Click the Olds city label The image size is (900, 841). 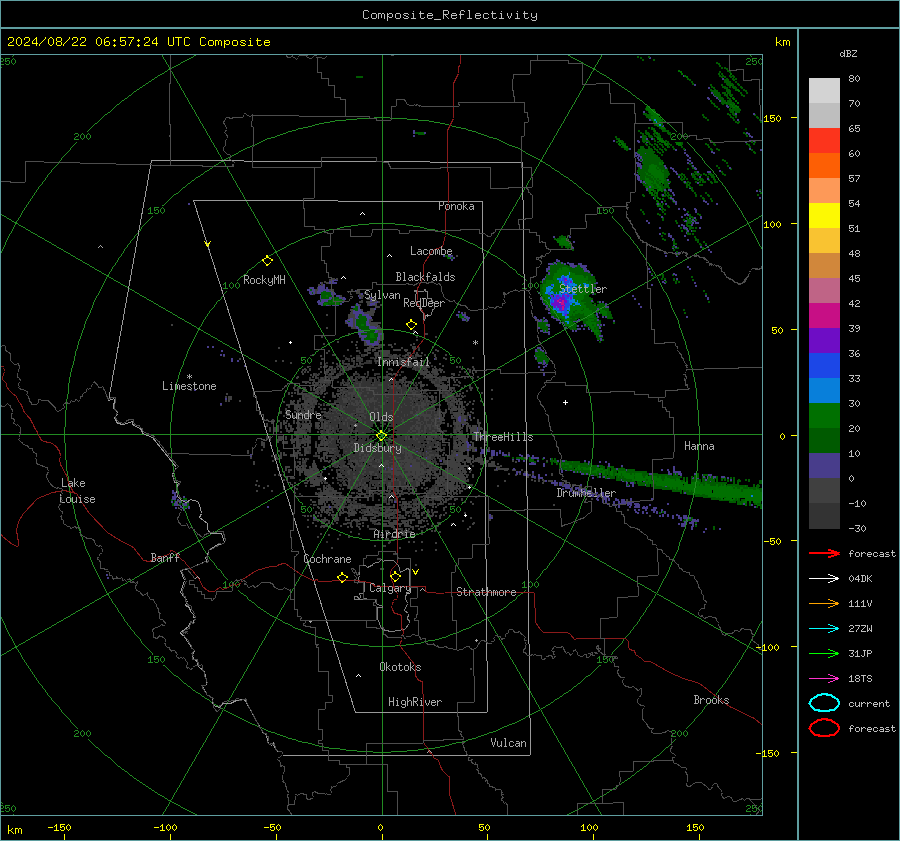381,417
